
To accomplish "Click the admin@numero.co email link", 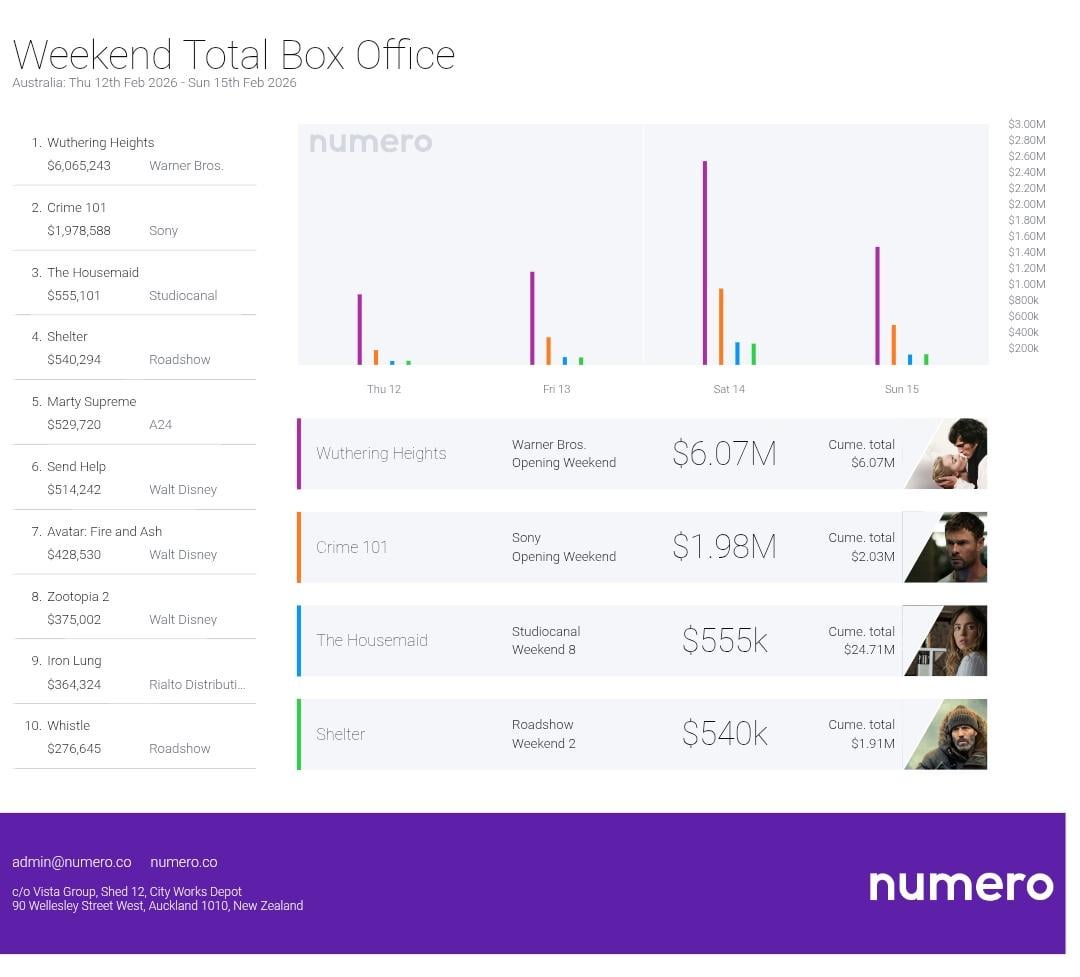I will [x=72, y=862].
